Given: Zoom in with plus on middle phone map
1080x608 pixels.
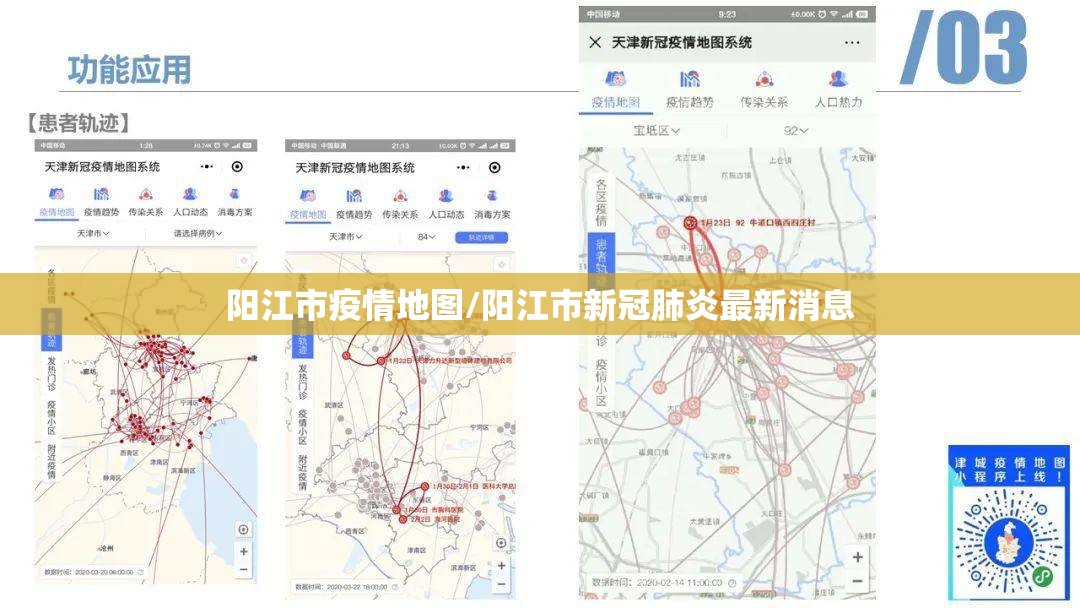Looking at the screenshot, I should click(501, 565).
